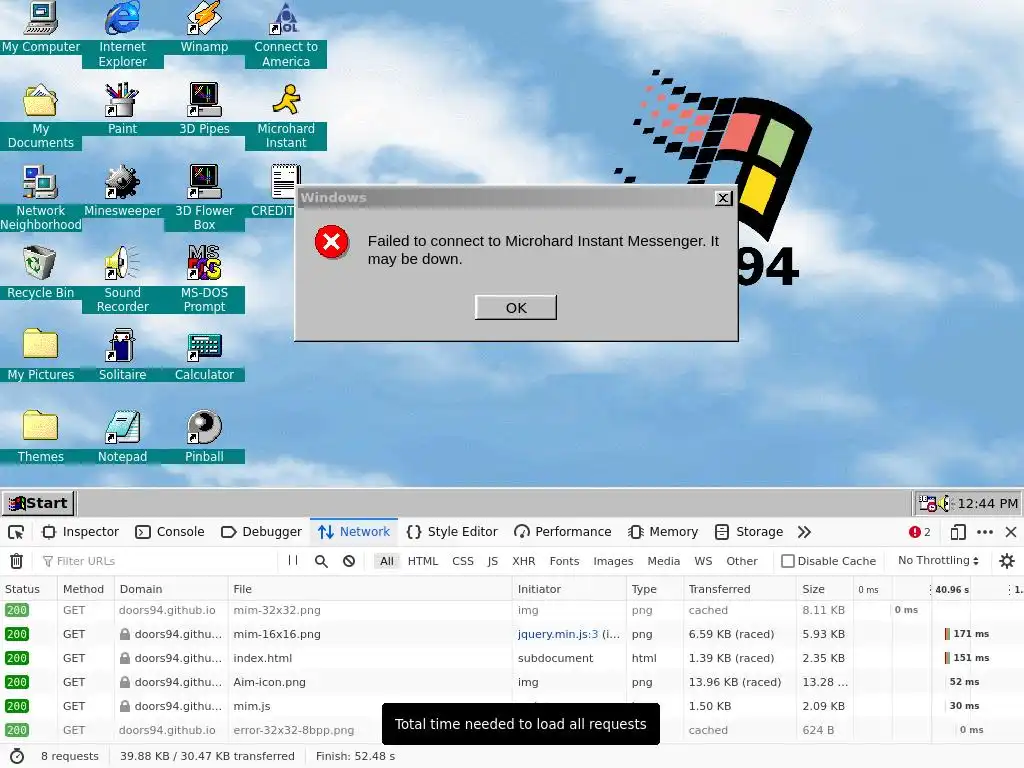
Task: Sort requests by Domain column header
Action: coord(171,589)
